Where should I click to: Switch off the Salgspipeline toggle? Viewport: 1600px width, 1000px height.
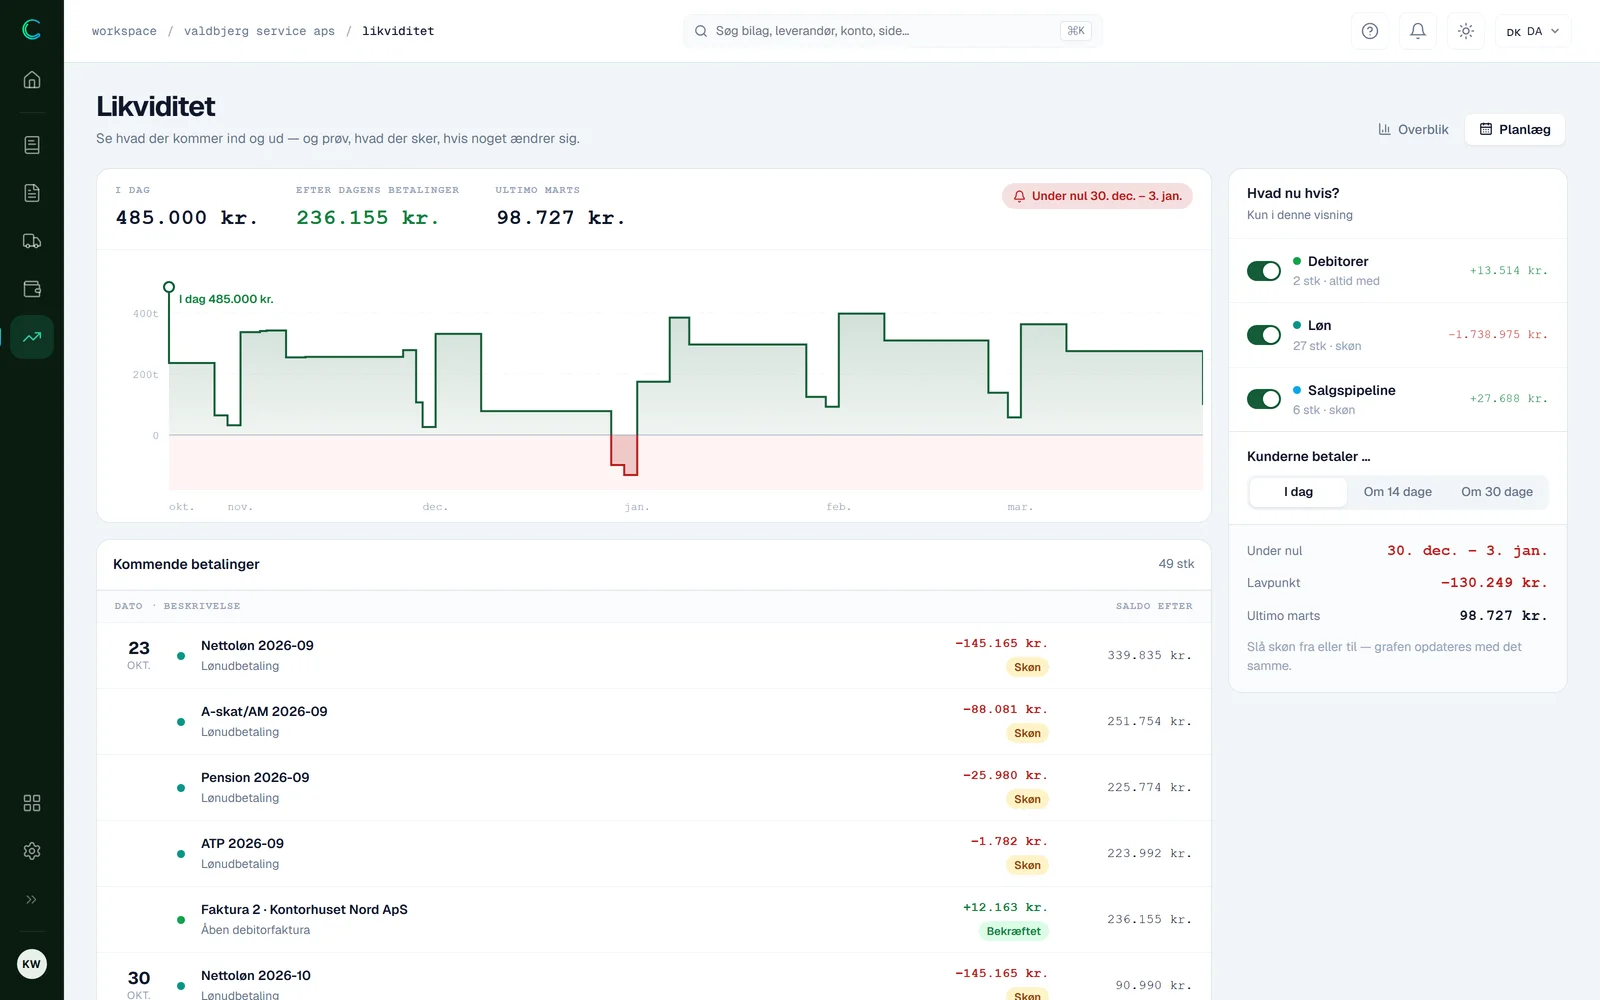tap(1264, 399)
